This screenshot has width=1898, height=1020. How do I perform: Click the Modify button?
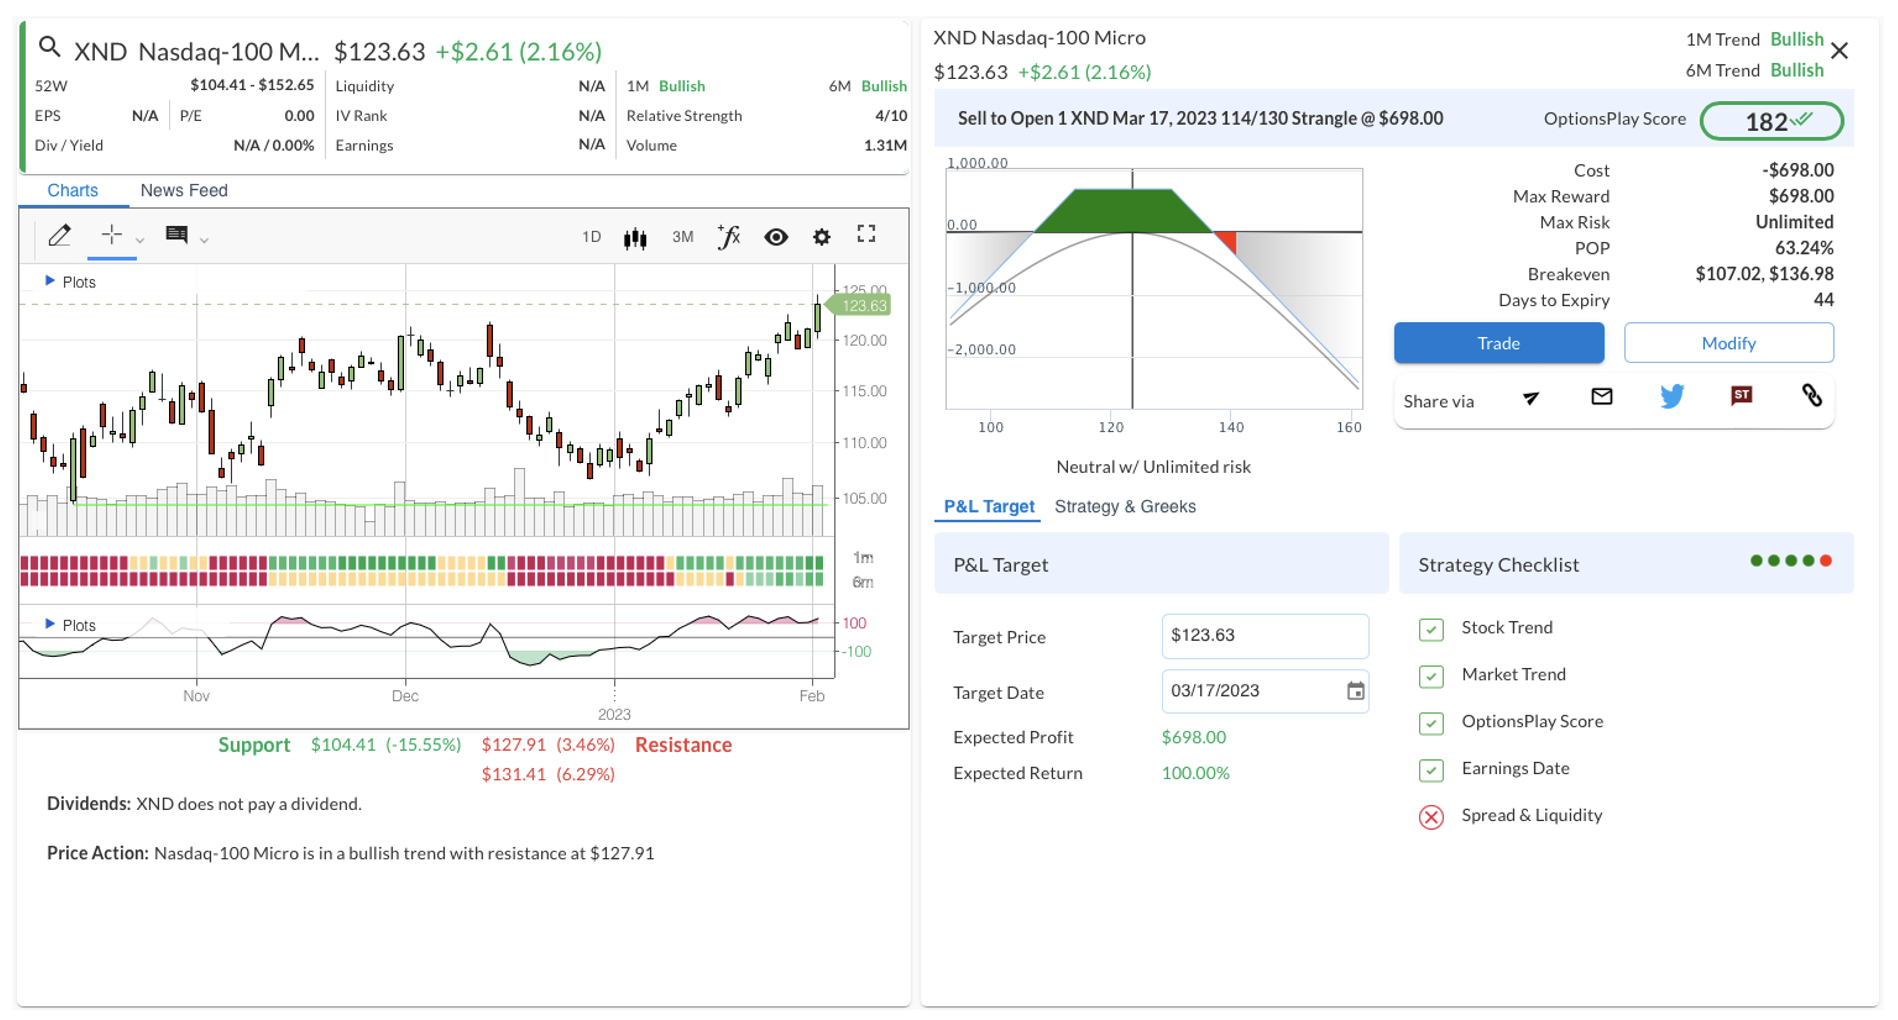(1729, 343)
